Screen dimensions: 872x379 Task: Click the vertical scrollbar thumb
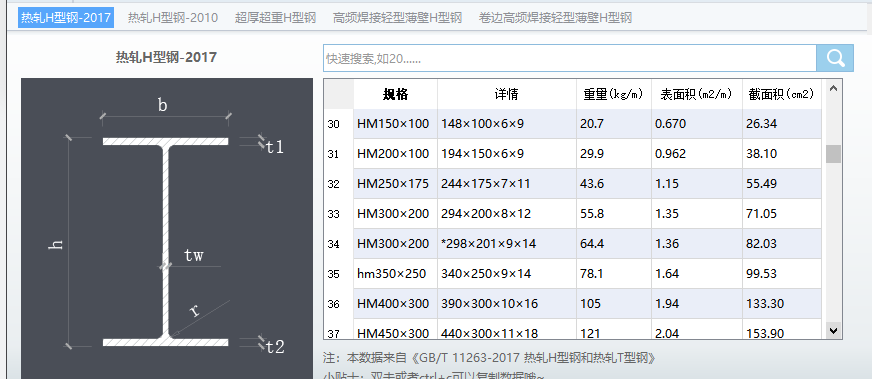tap(833, 154)
